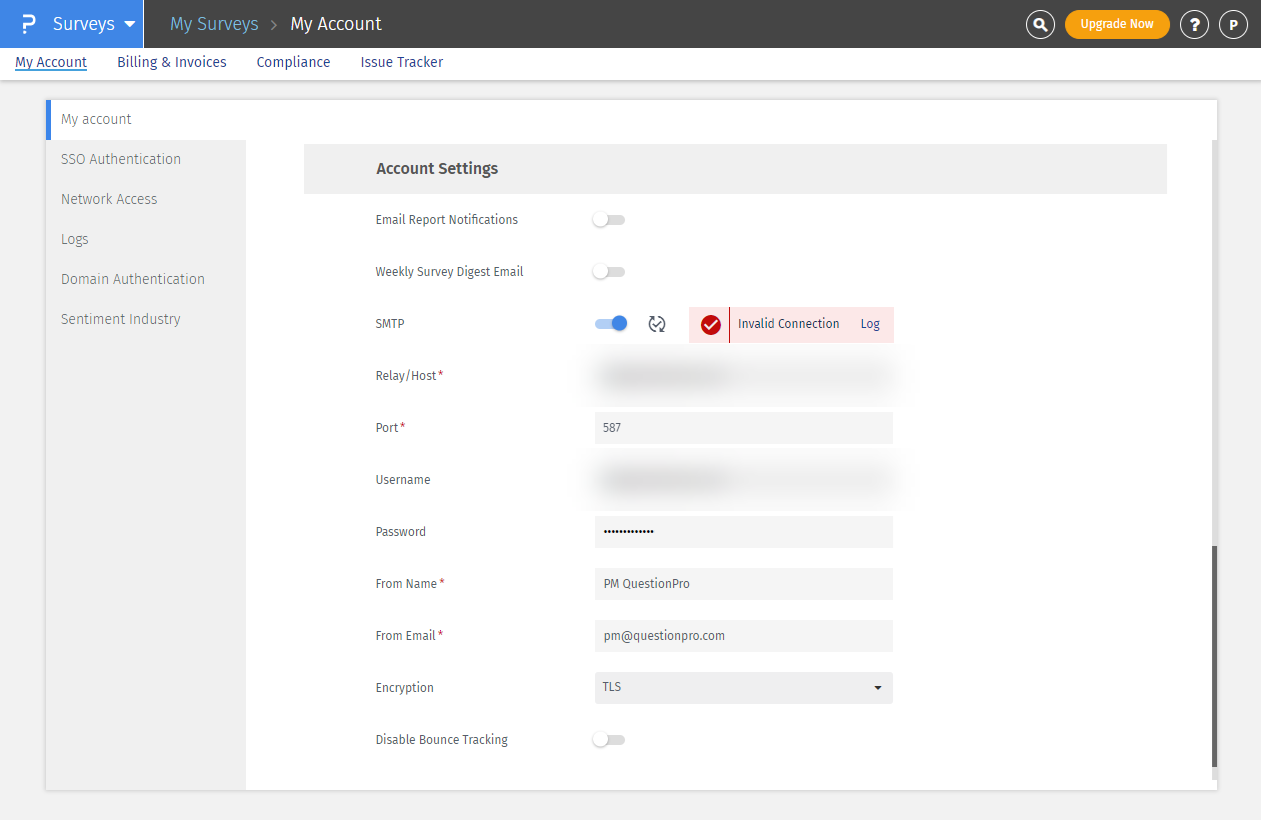
Task: Enable Disable Bounce Tracking switch
Action: 608,740
